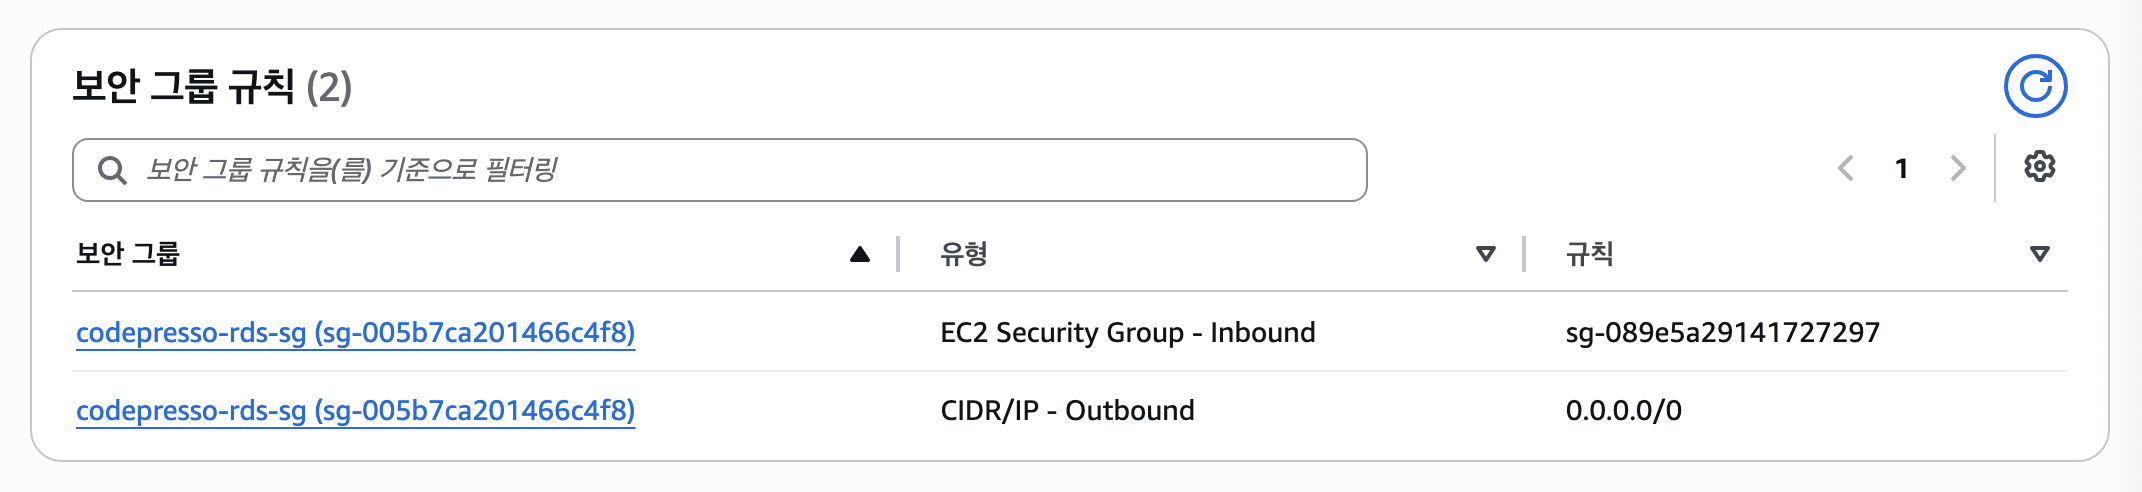The height and width of the screenshot is (492, 2142).
Task: Select the CIDR/IP - Outbound cell
Action: pyautogui.click(x=1068, y=411)
